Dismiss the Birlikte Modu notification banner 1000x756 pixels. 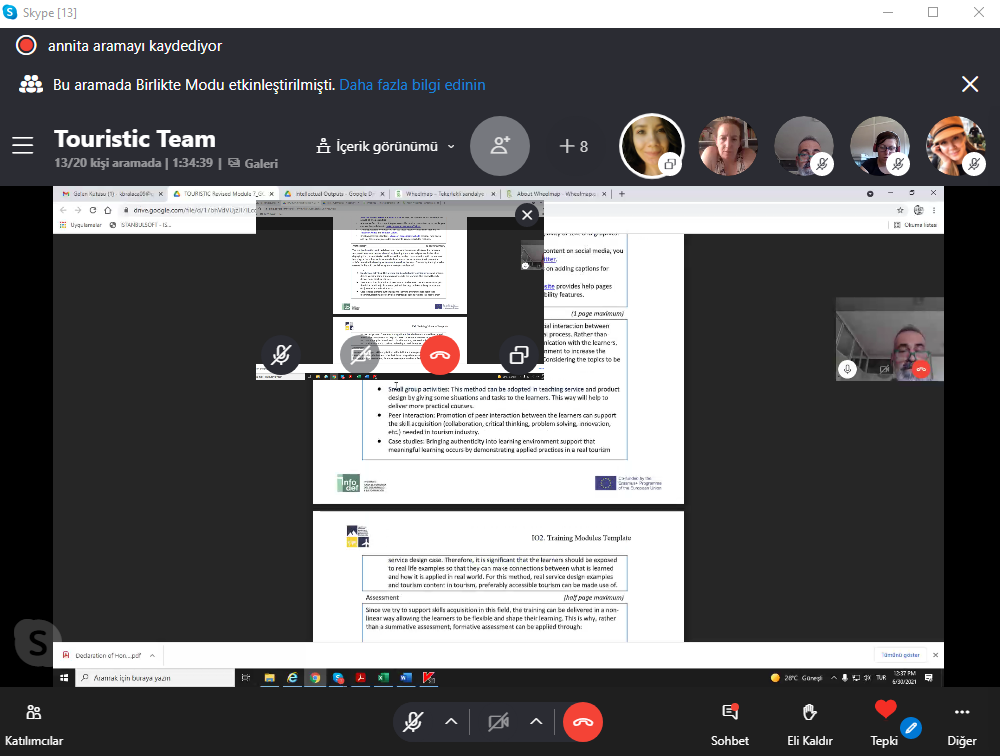pos(969,84)
